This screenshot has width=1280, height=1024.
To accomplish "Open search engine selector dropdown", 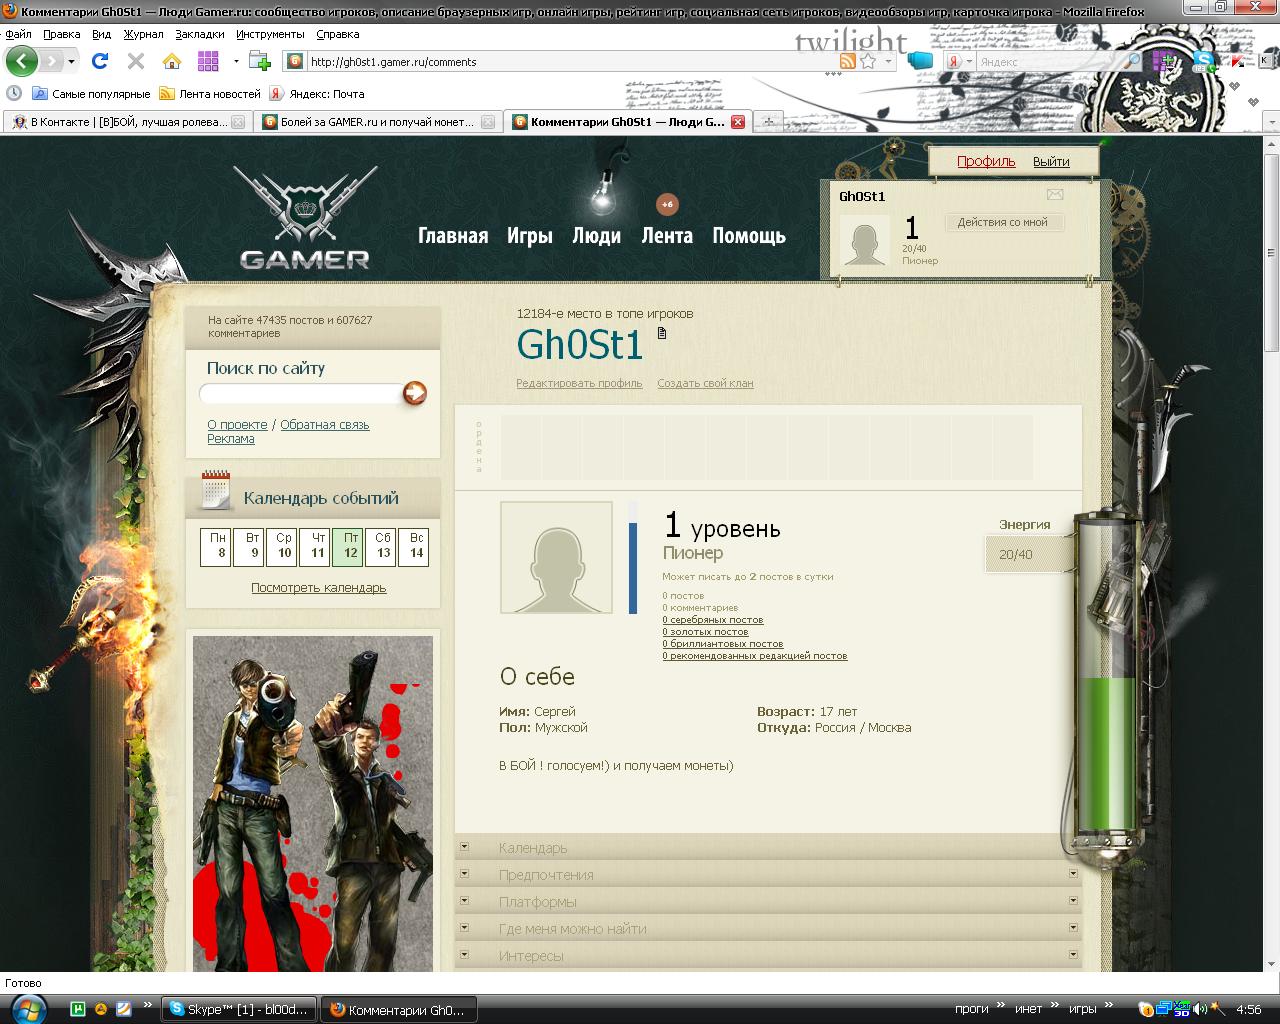I will click(x=969, y=61).
